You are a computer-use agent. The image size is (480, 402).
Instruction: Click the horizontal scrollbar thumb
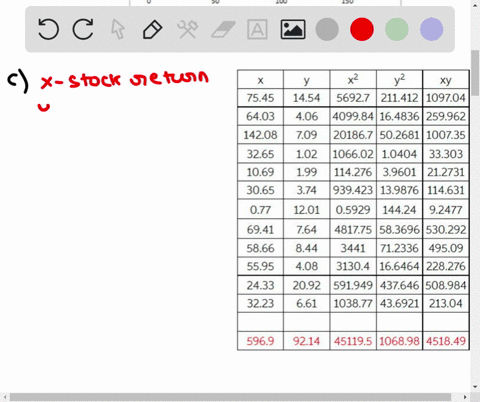point(230,397)
